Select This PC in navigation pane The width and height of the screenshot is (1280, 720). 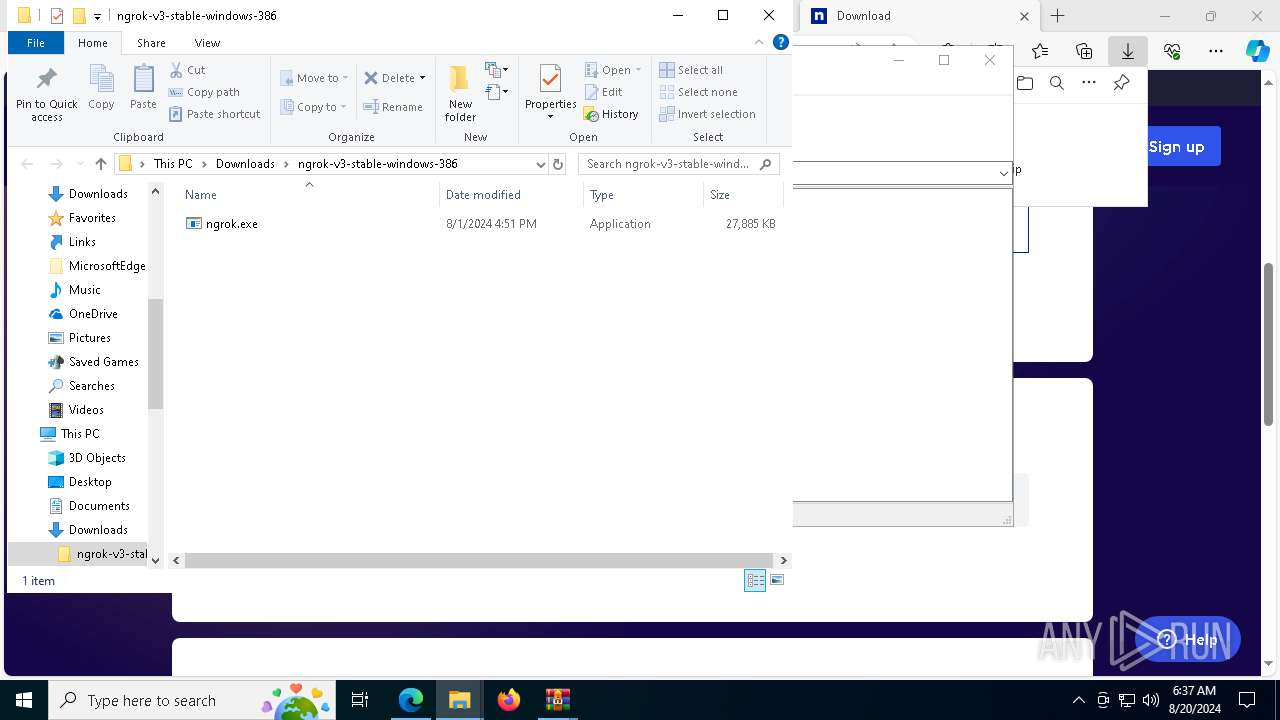tap(79, 434)
